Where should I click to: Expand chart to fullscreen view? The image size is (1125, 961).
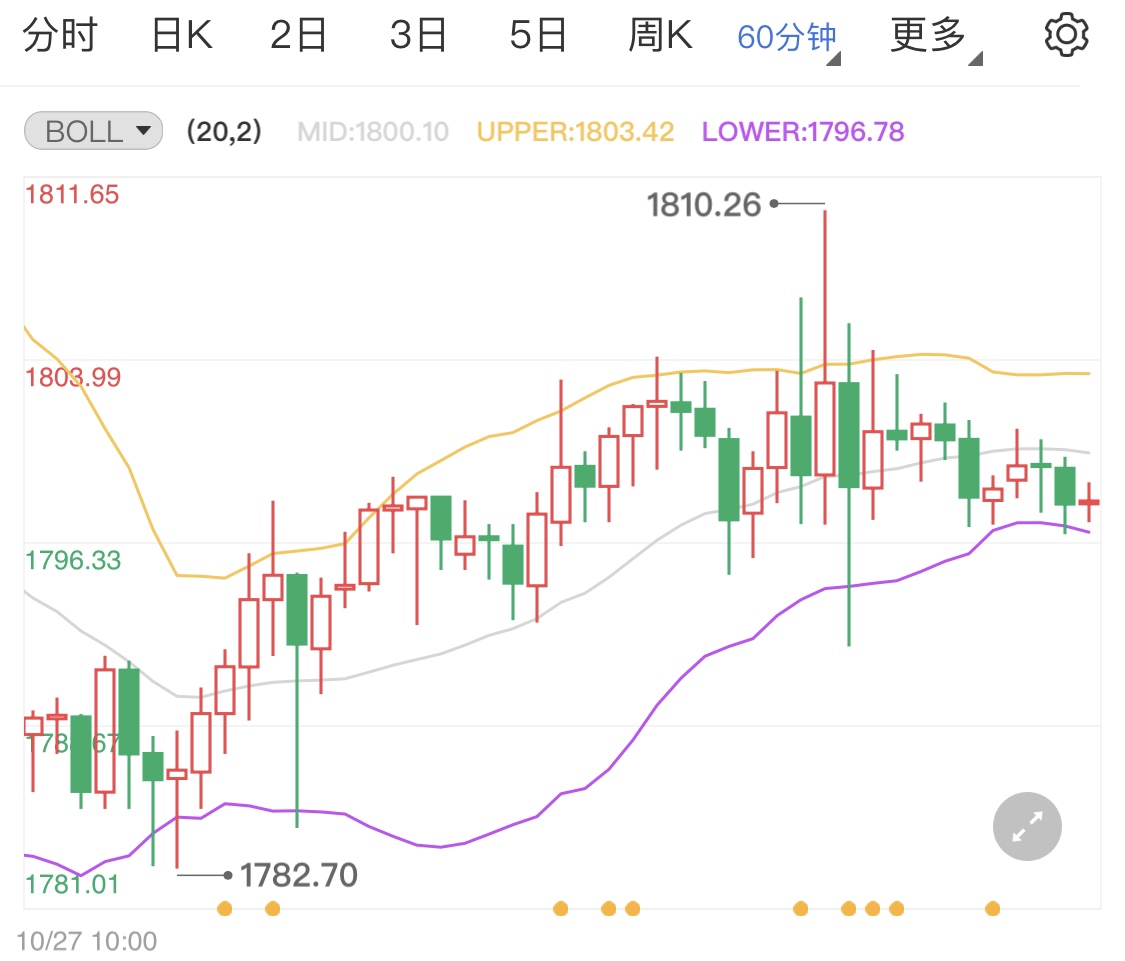click(1027, 826)
